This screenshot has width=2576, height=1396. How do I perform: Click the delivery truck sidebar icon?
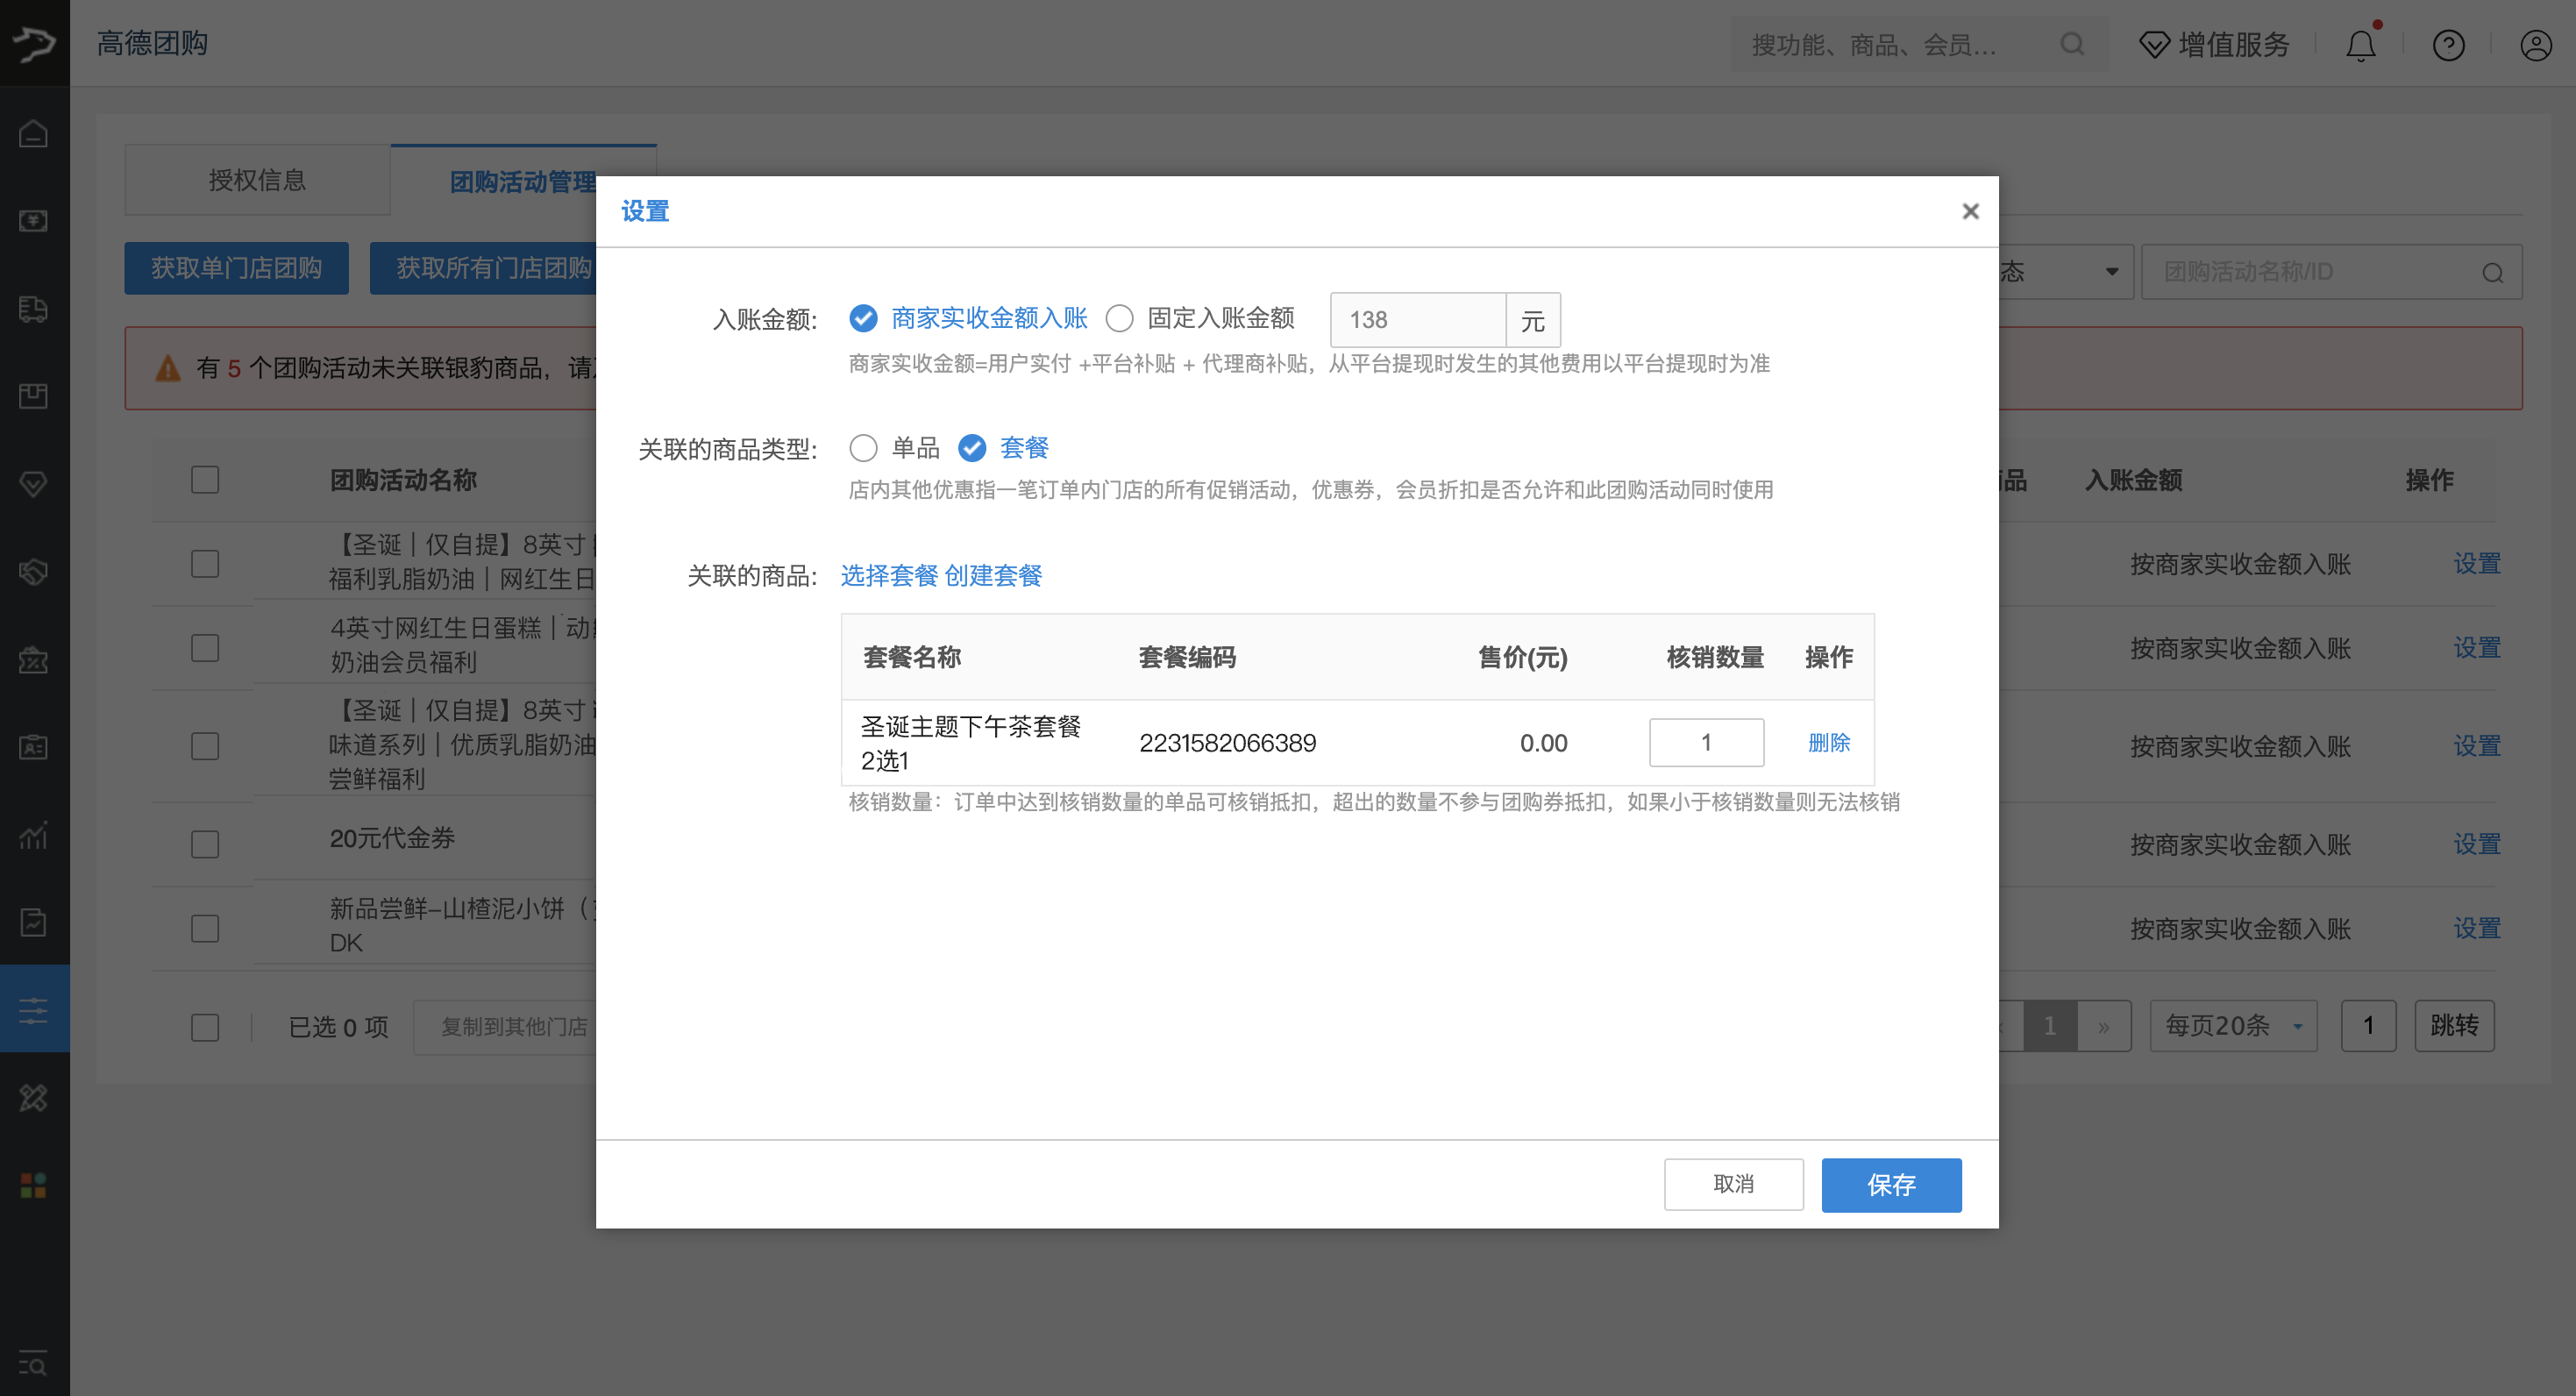(x=33, y=309)
